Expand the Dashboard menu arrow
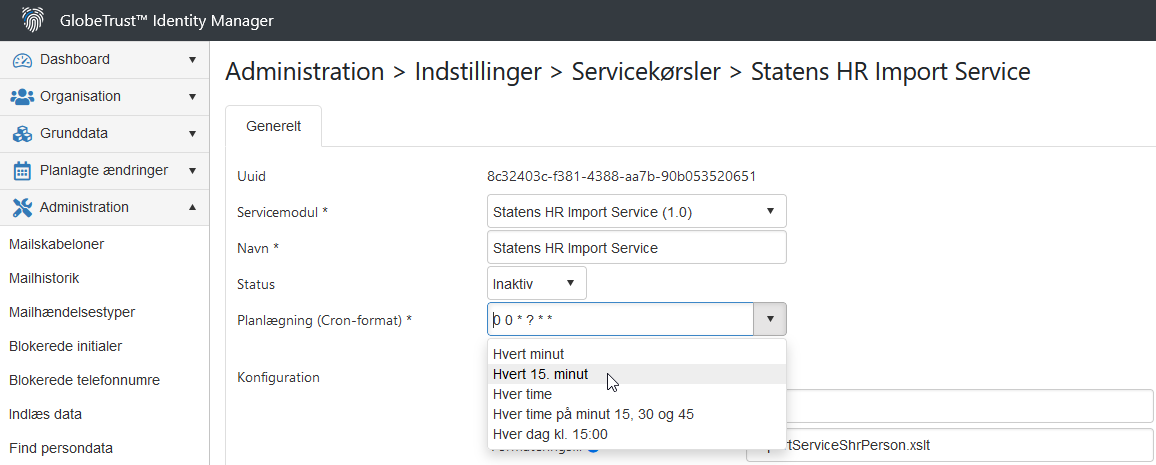This screenshot has width=1156, height=465. coord(192,60)
